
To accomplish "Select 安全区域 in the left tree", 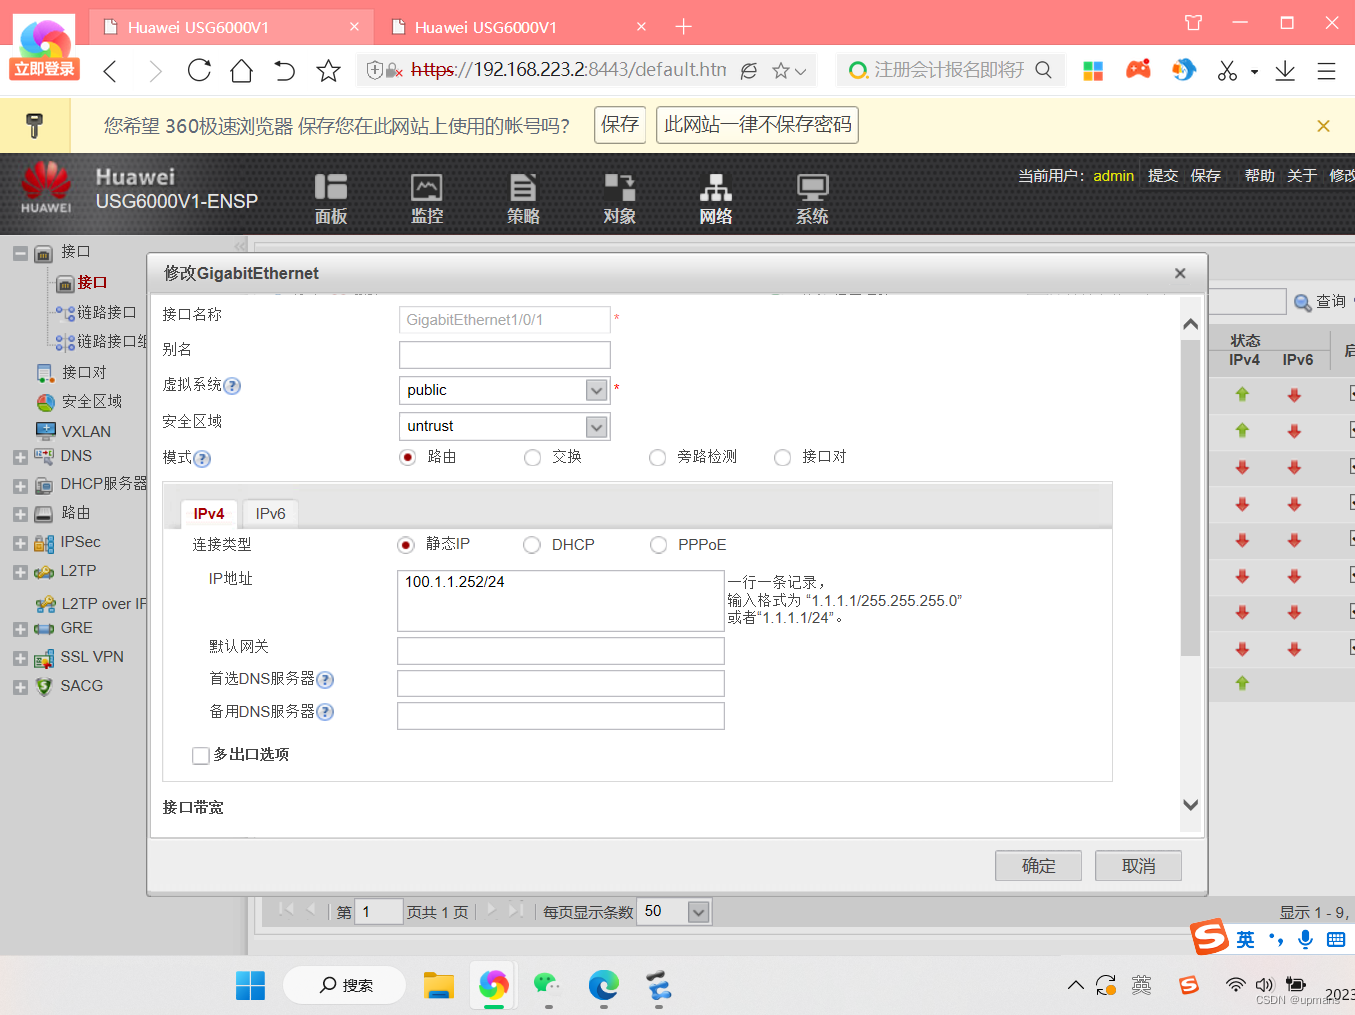I will coord(91,402).
